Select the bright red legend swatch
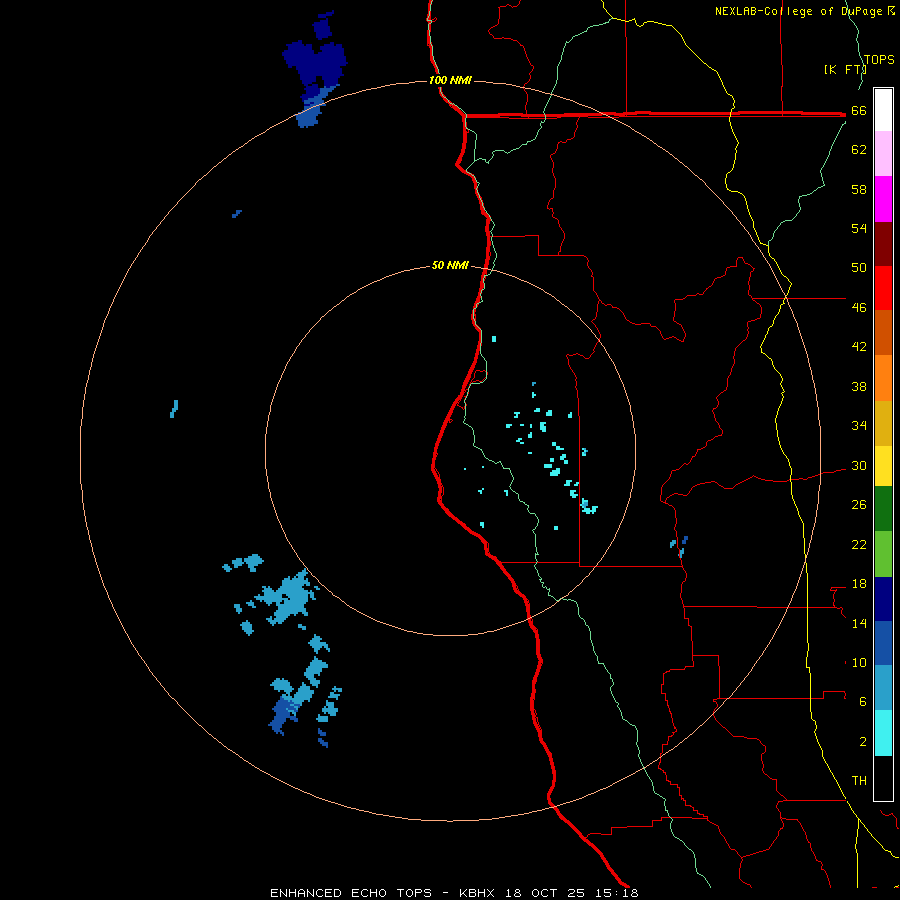The width and height of the screenshot is (900, 900). pyautogui.click(x=883, y=288)
